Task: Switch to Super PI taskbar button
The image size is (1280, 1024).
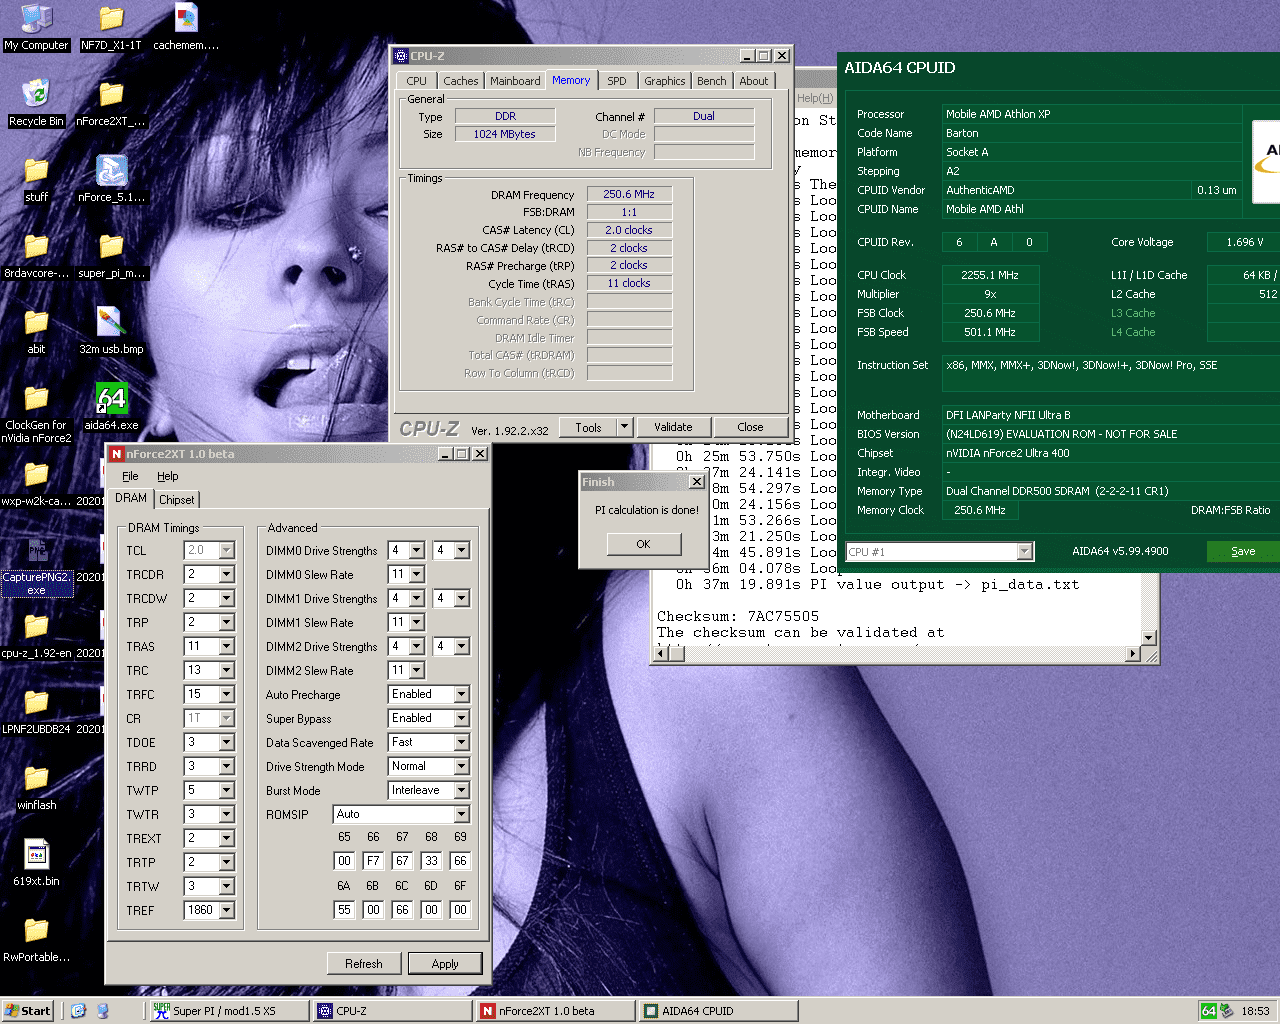Action: pyautogui.click(x=228, y=1011)
